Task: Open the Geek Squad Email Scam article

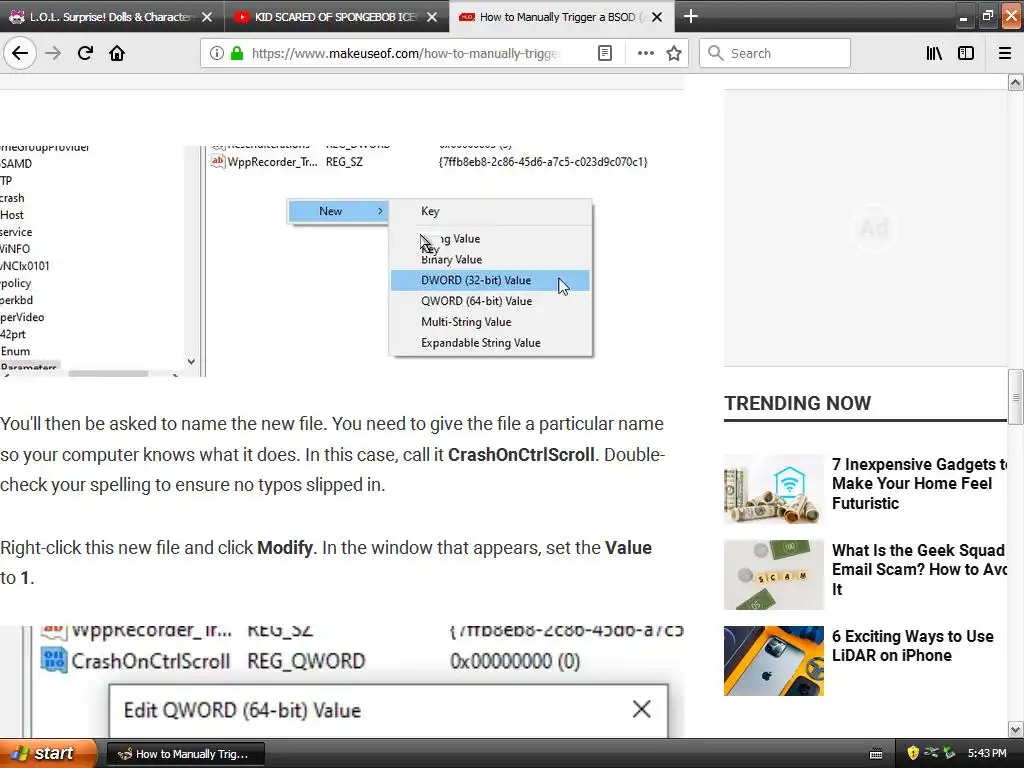Action: [x=920, y=569]
